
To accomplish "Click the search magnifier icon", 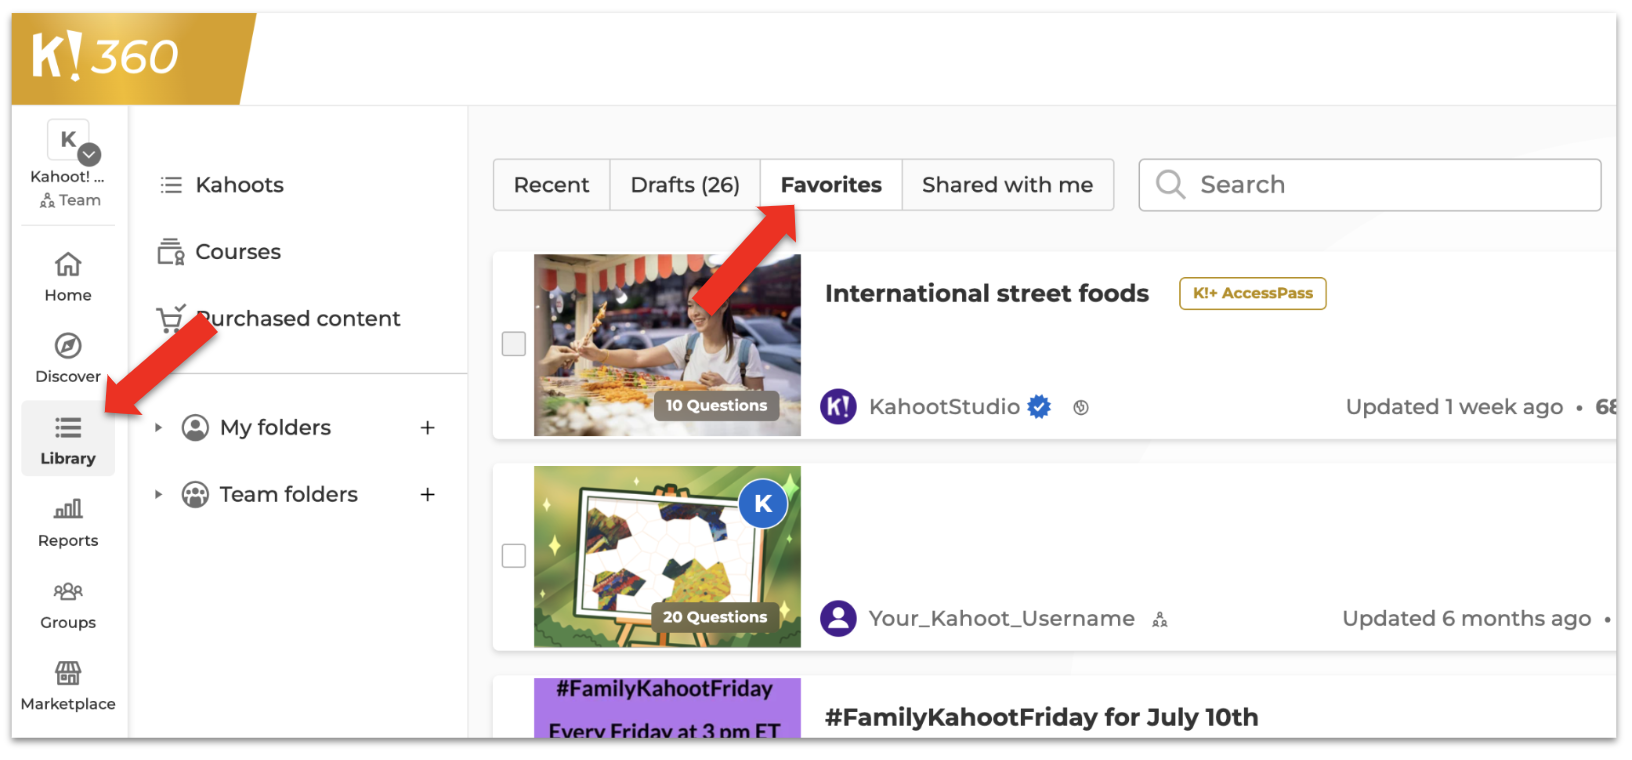I will tap(1170, 185).
